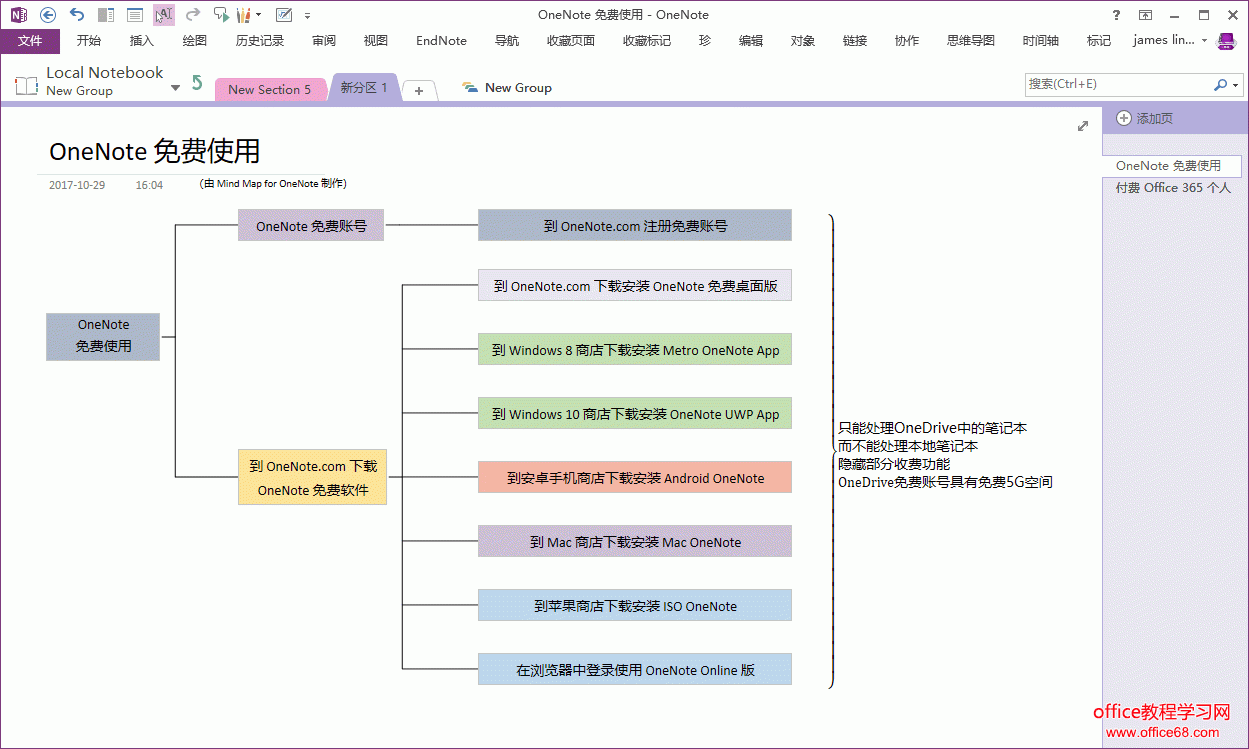Image resolution: width=1249 pixels, height=749 pixels.
Task: Open the 思维导图 ribbon tab
Action: tap(971, 41)
